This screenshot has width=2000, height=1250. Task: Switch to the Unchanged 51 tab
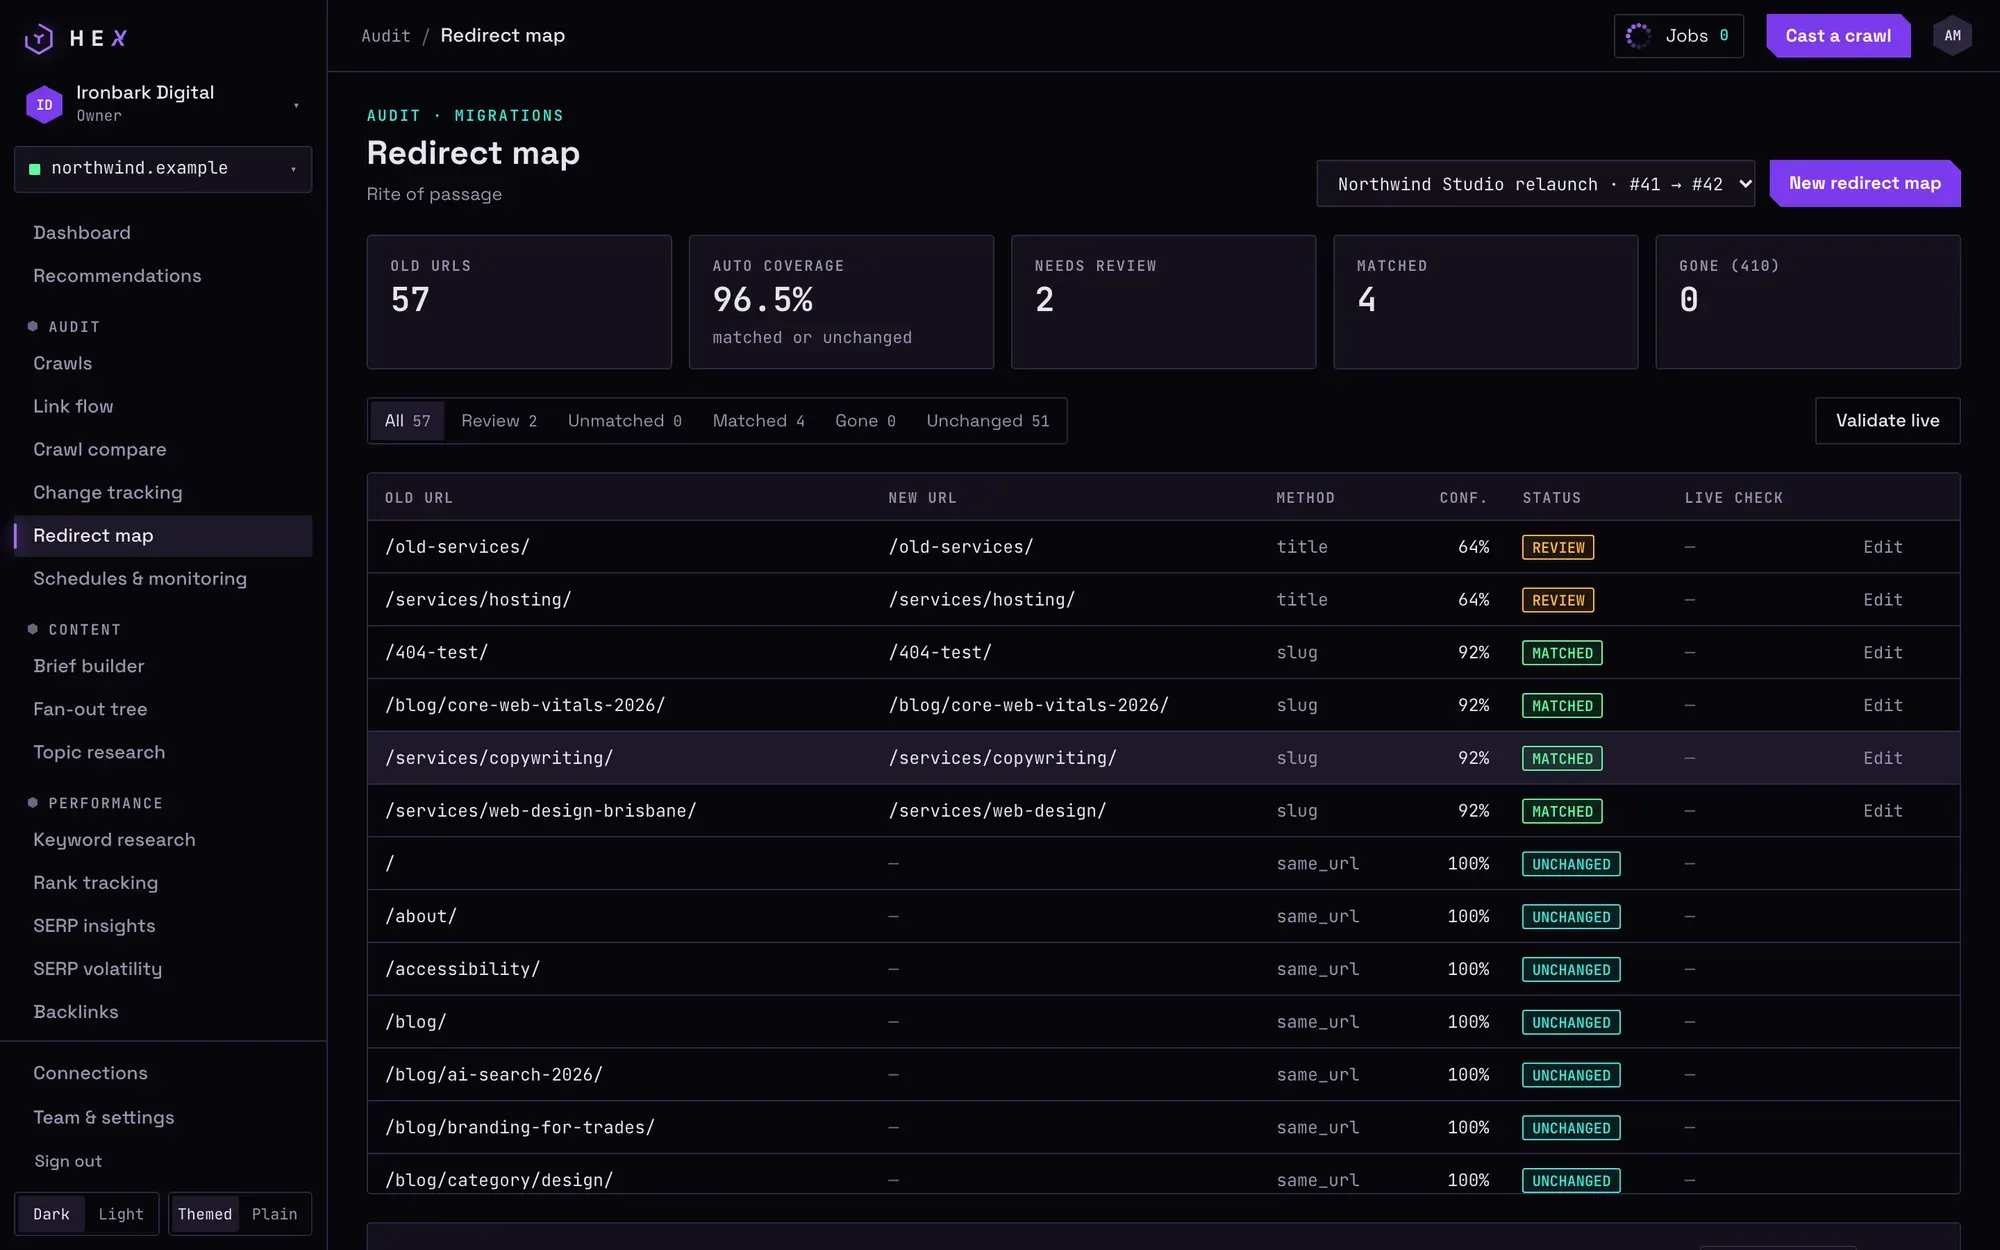point(988,421)
